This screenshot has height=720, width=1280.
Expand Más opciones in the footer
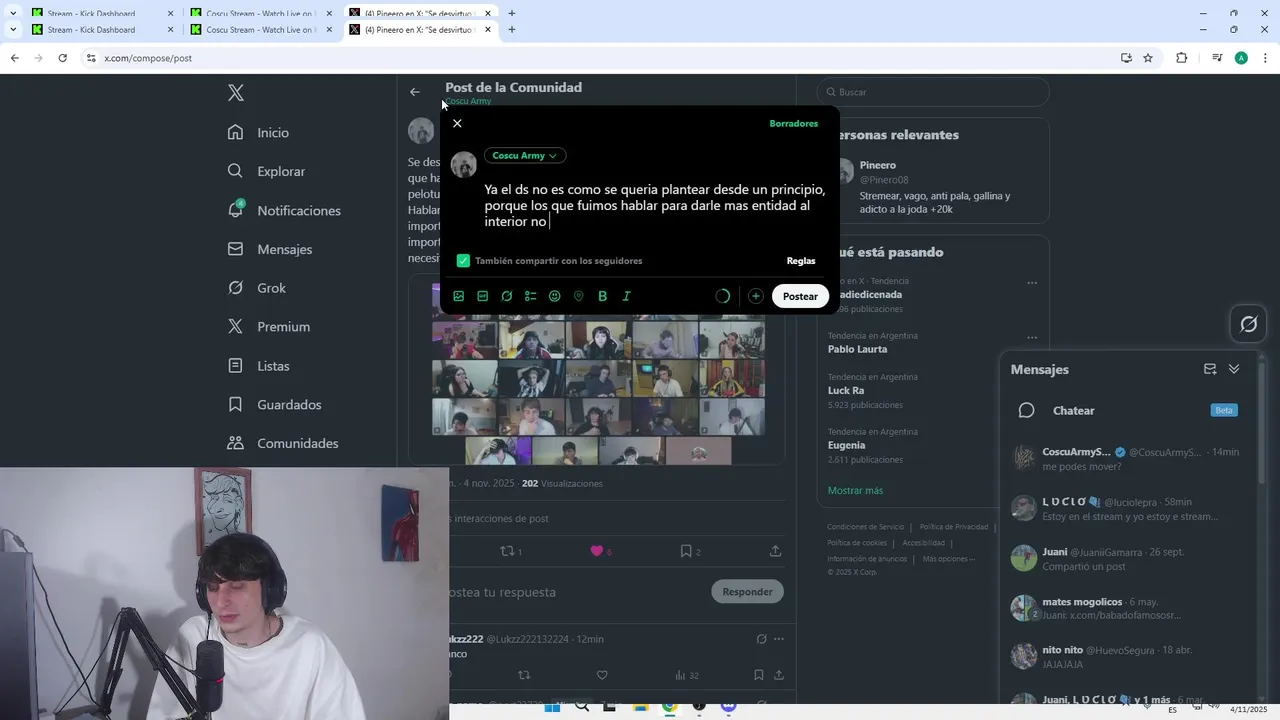point(948,559)
